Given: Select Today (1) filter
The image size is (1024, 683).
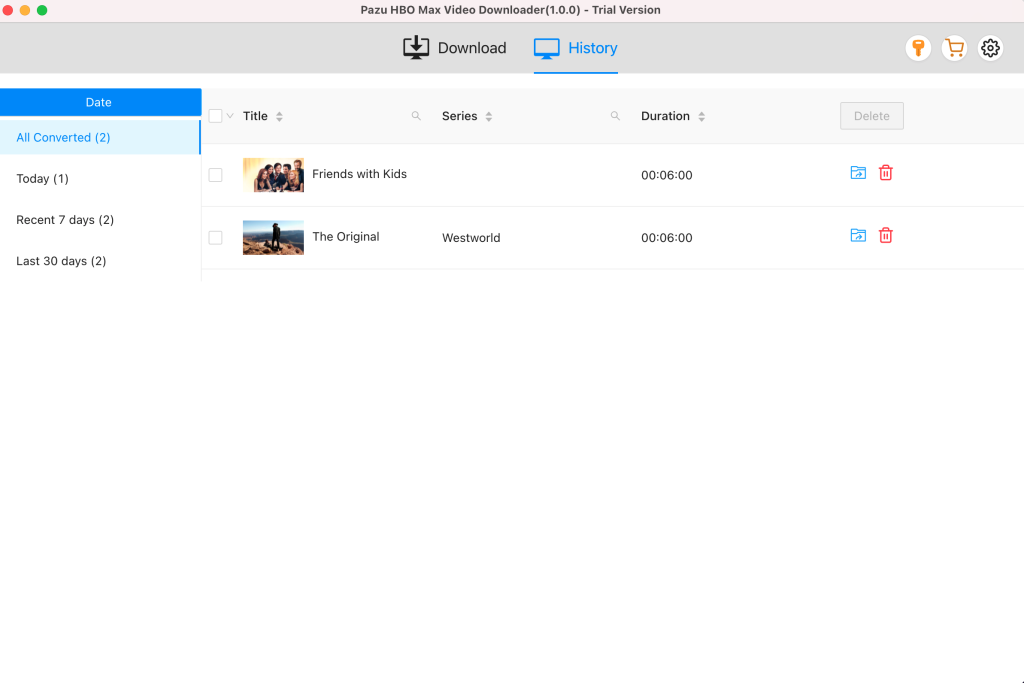Looking at the screenshot, I should tap(100, 178).
